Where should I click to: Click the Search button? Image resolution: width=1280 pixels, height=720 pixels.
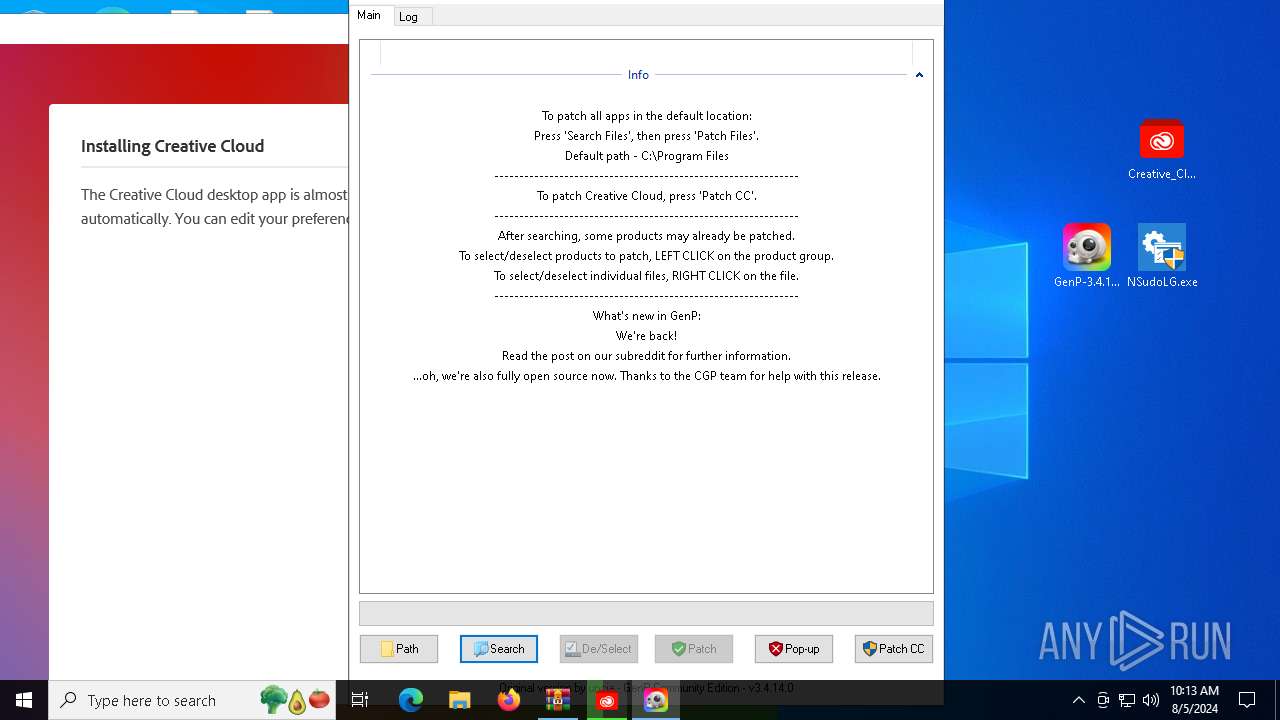pyautogui.click(x=499, y=649)
